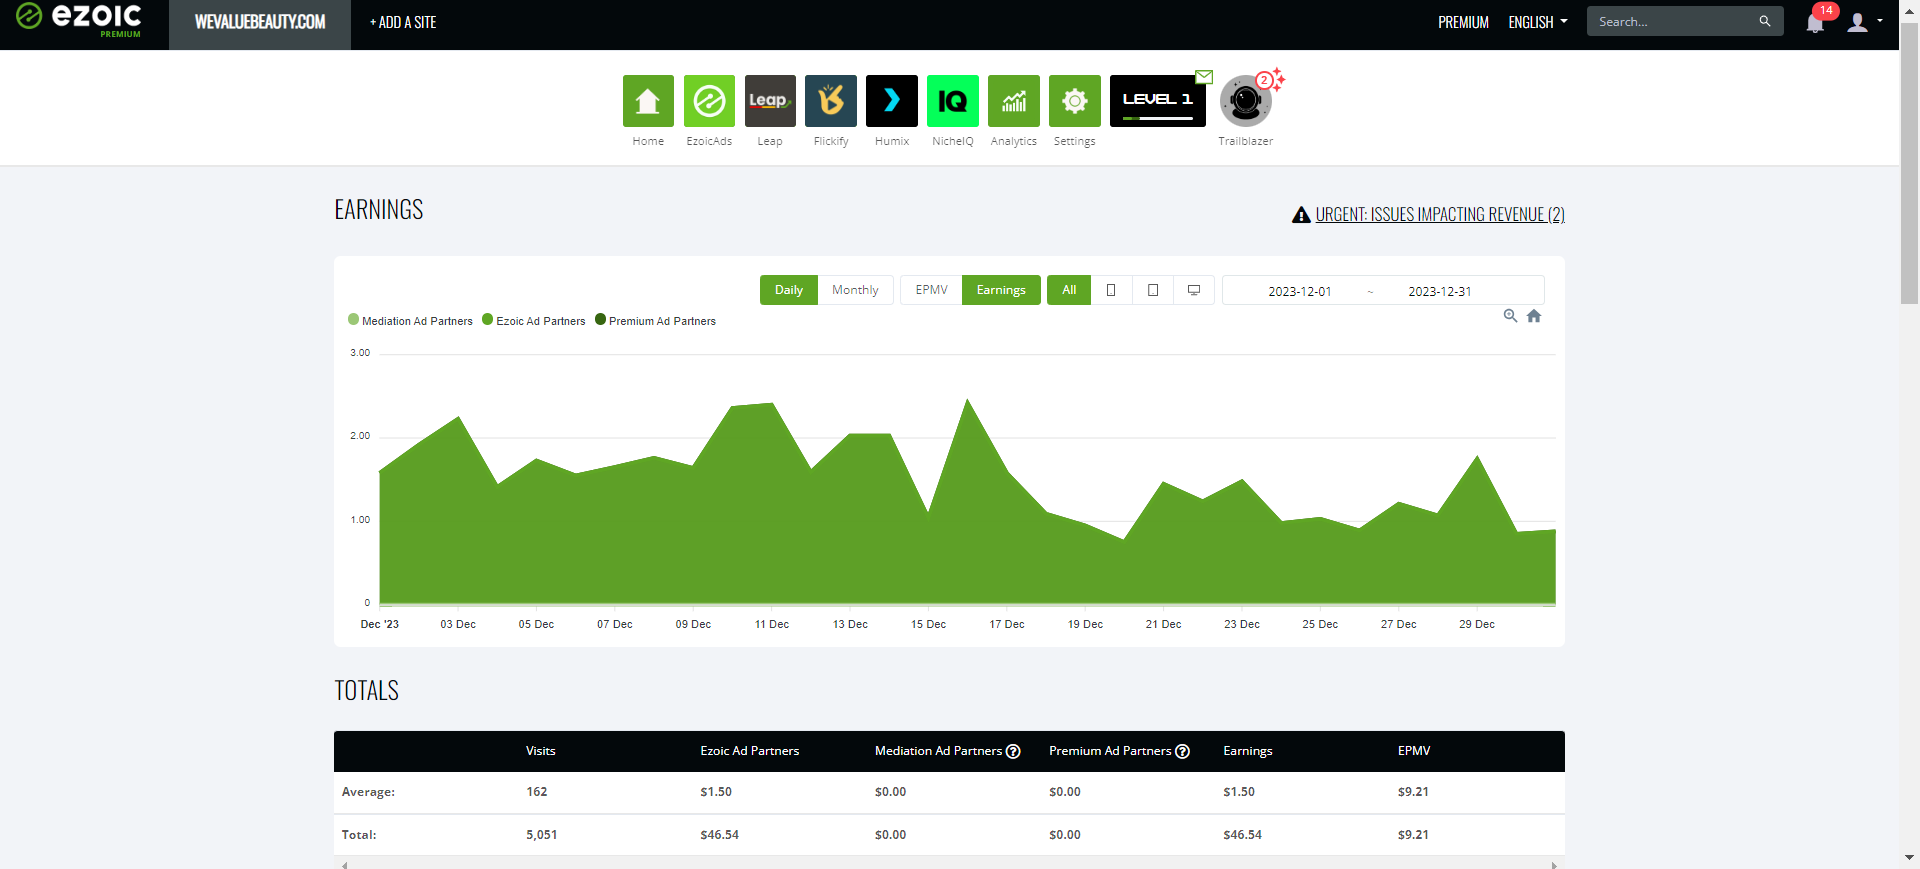Select All devices filter
The height and width of the screenshot is (869, 1920).
click(x=1069, y=290)
